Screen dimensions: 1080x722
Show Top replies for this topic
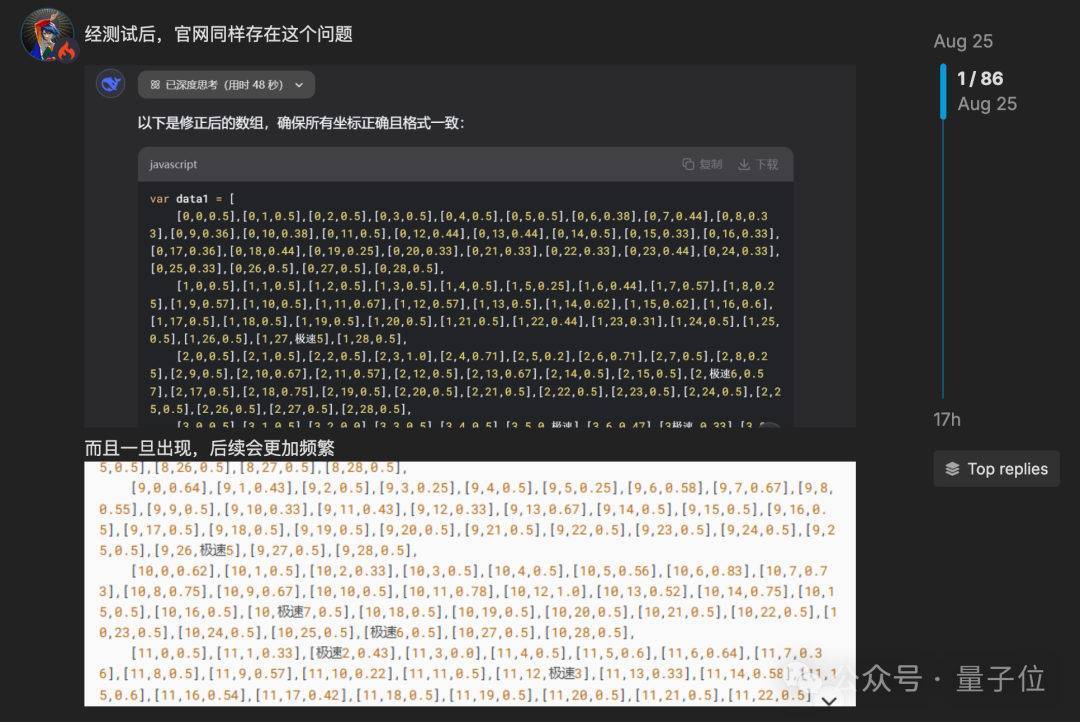click(x=996, y=469)
